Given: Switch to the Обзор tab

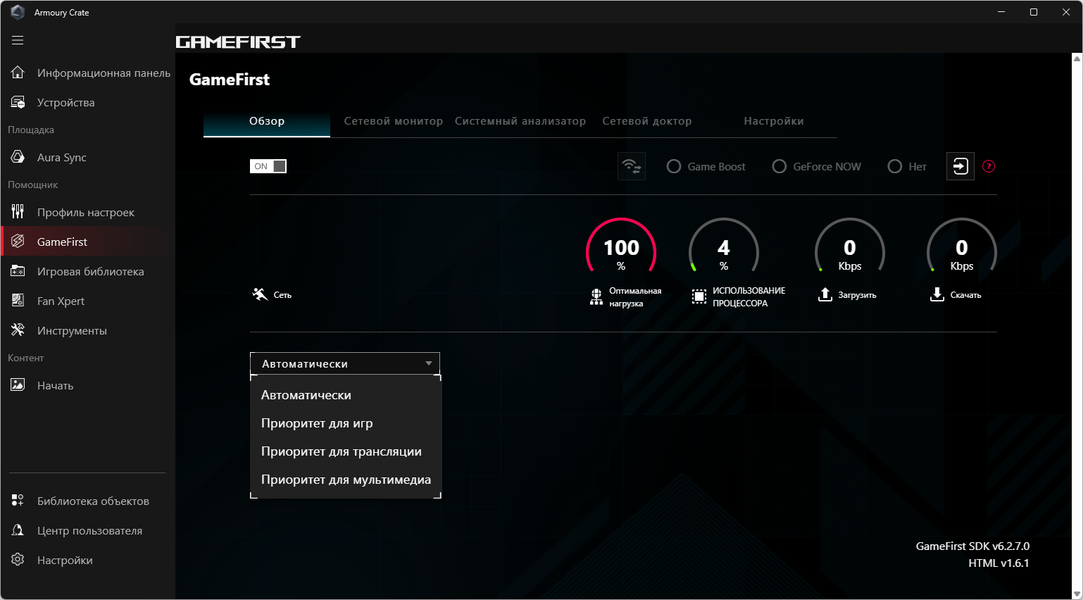Looking at the screenshot, I should click(267, 121).
